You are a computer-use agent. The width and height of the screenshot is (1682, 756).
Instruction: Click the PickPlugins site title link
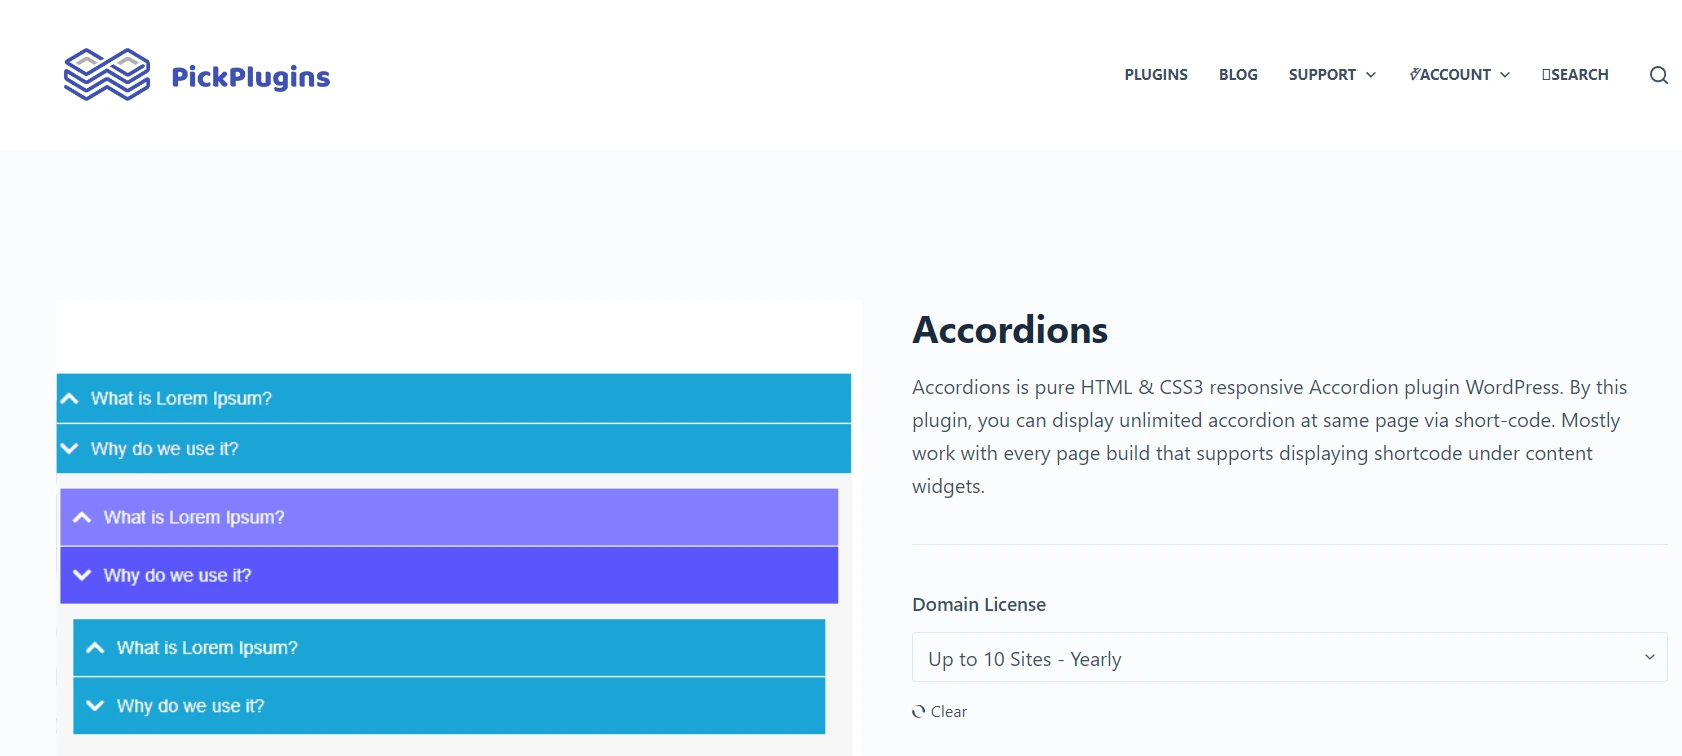tap(250, 77)
